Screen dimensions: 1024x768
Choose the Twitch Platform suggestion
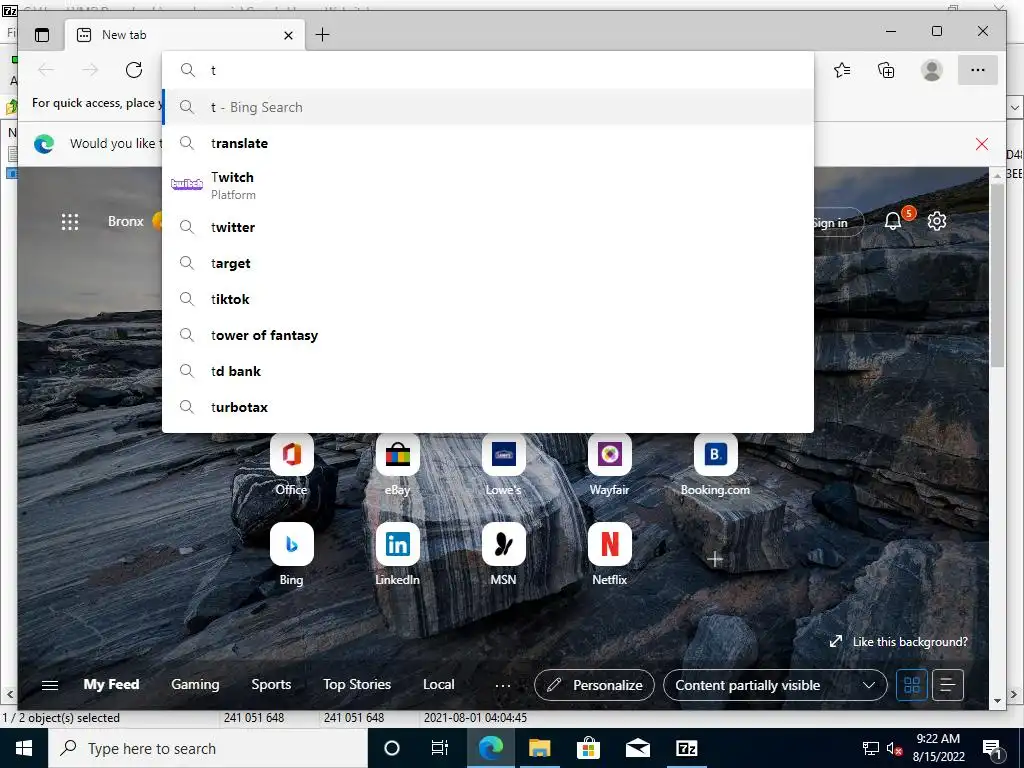[488, 185]
